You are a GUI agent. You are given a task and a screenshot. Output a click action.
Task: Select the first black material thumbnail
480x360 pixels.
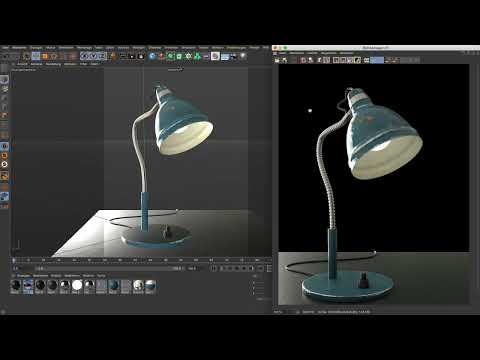coord(16,286)
